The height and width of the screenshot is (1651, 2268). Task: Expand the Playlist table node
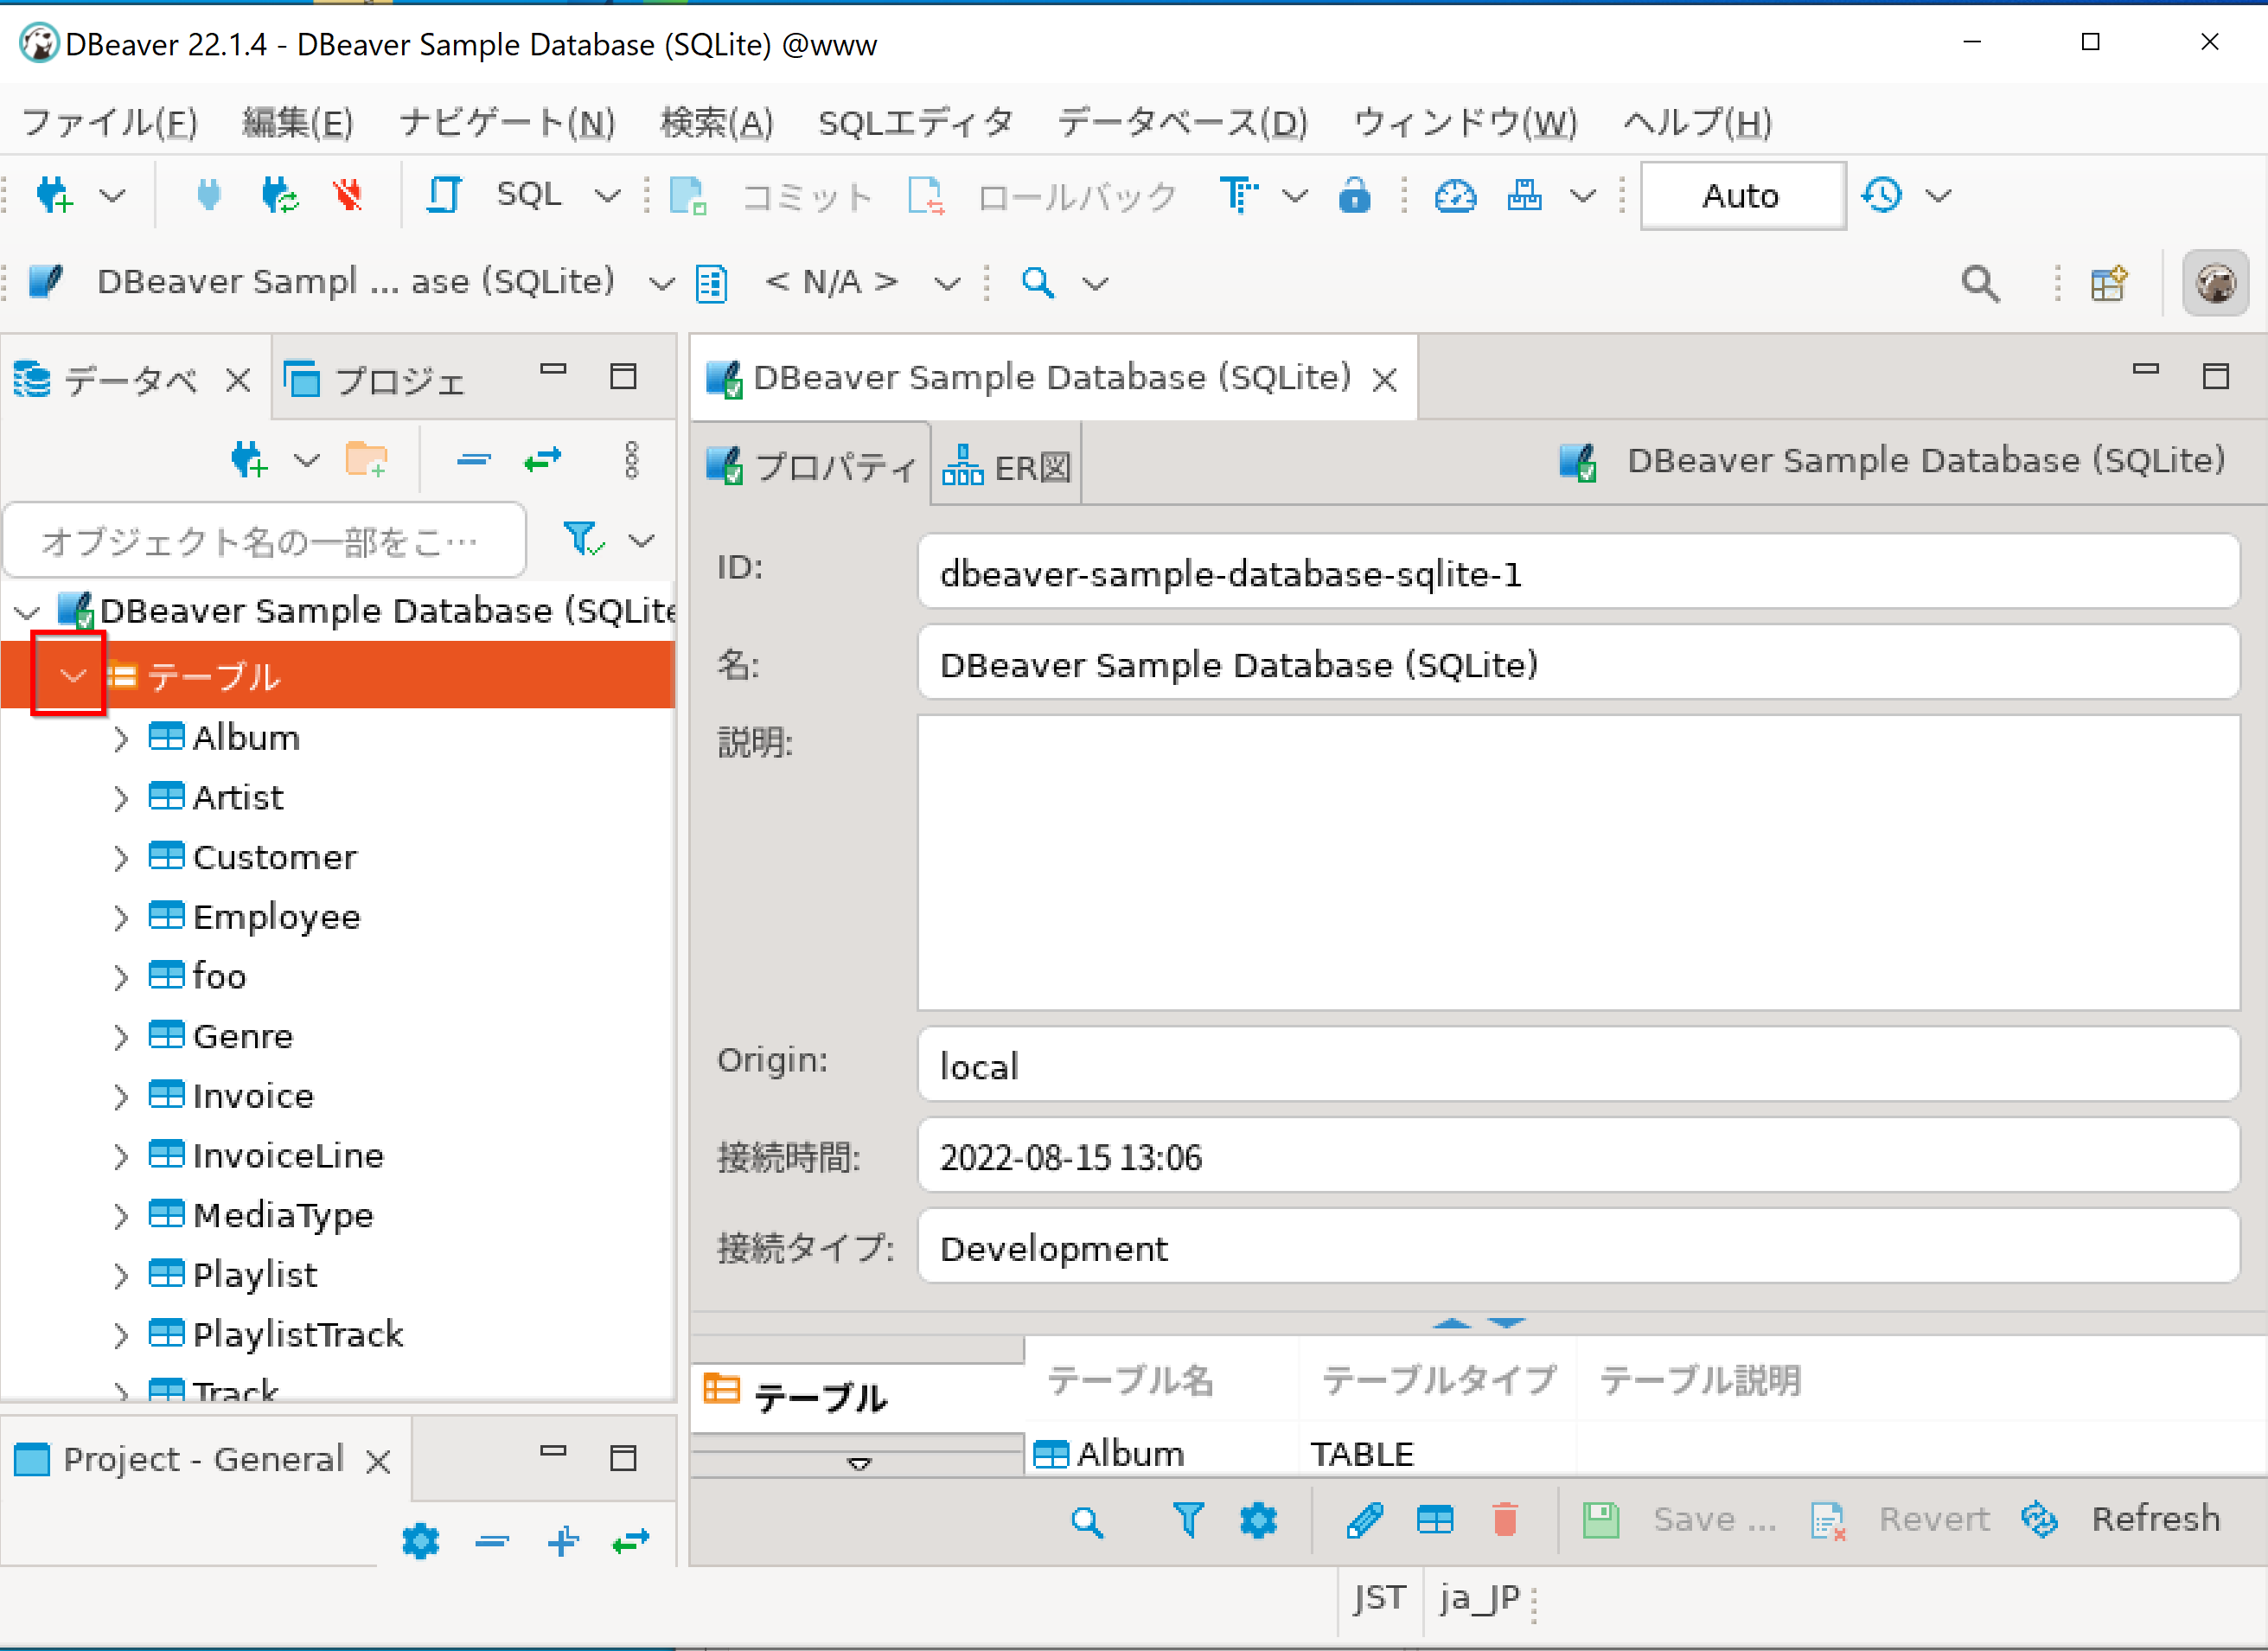click(x=121, y=1276)
